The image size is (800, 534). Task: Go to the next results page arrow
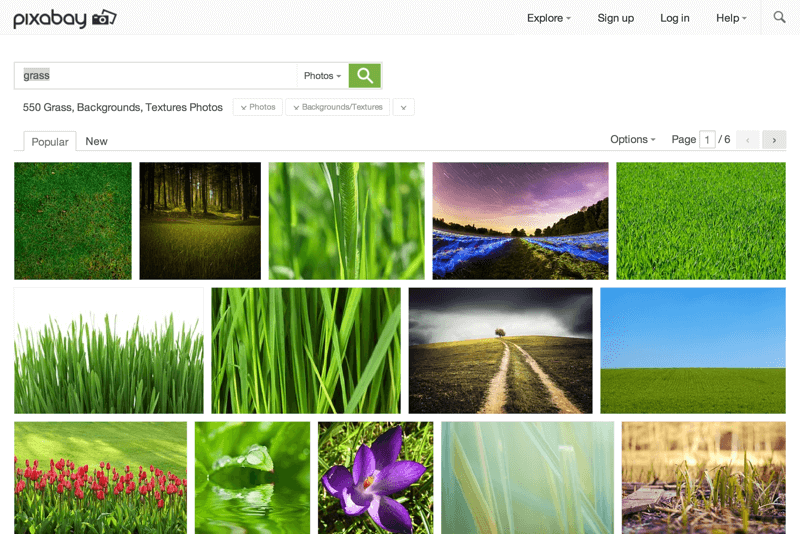pyautogui.click(x=774, y=140)
